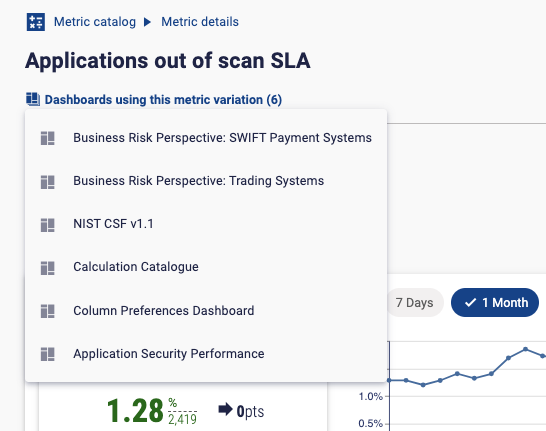Collapse the Dashboards using this metric variation dropdown
Image resolution: width=546 pixels, height=431 pixels.
point(163,100)
